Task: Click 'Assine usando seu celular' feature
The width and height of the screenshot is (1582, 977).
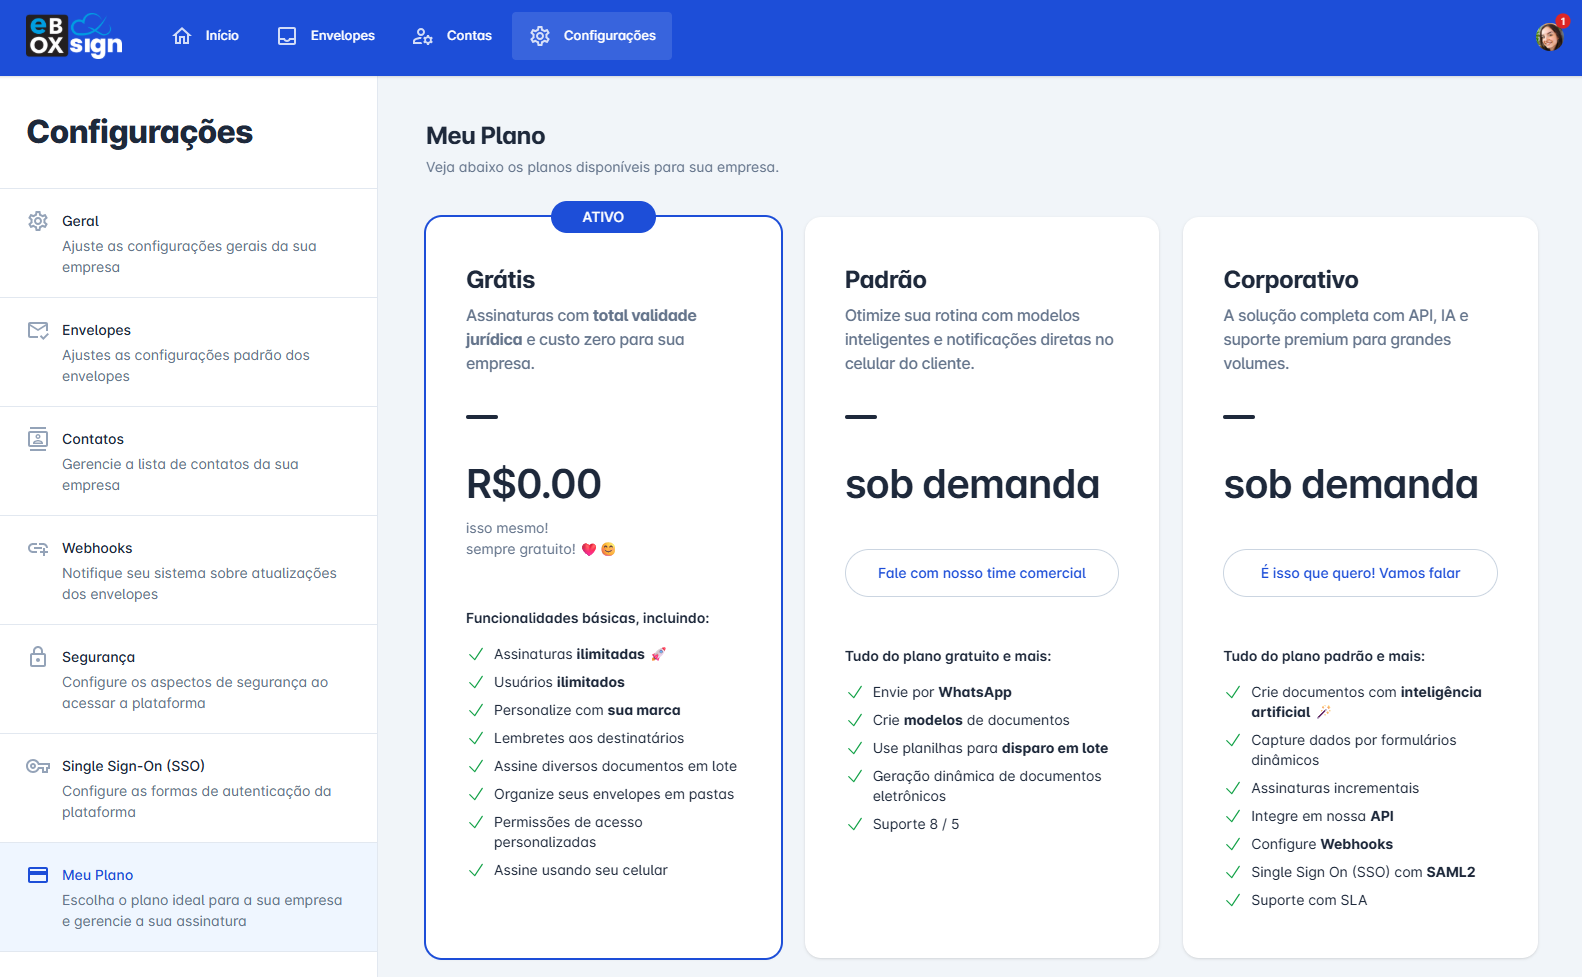Action: point(581,870)
